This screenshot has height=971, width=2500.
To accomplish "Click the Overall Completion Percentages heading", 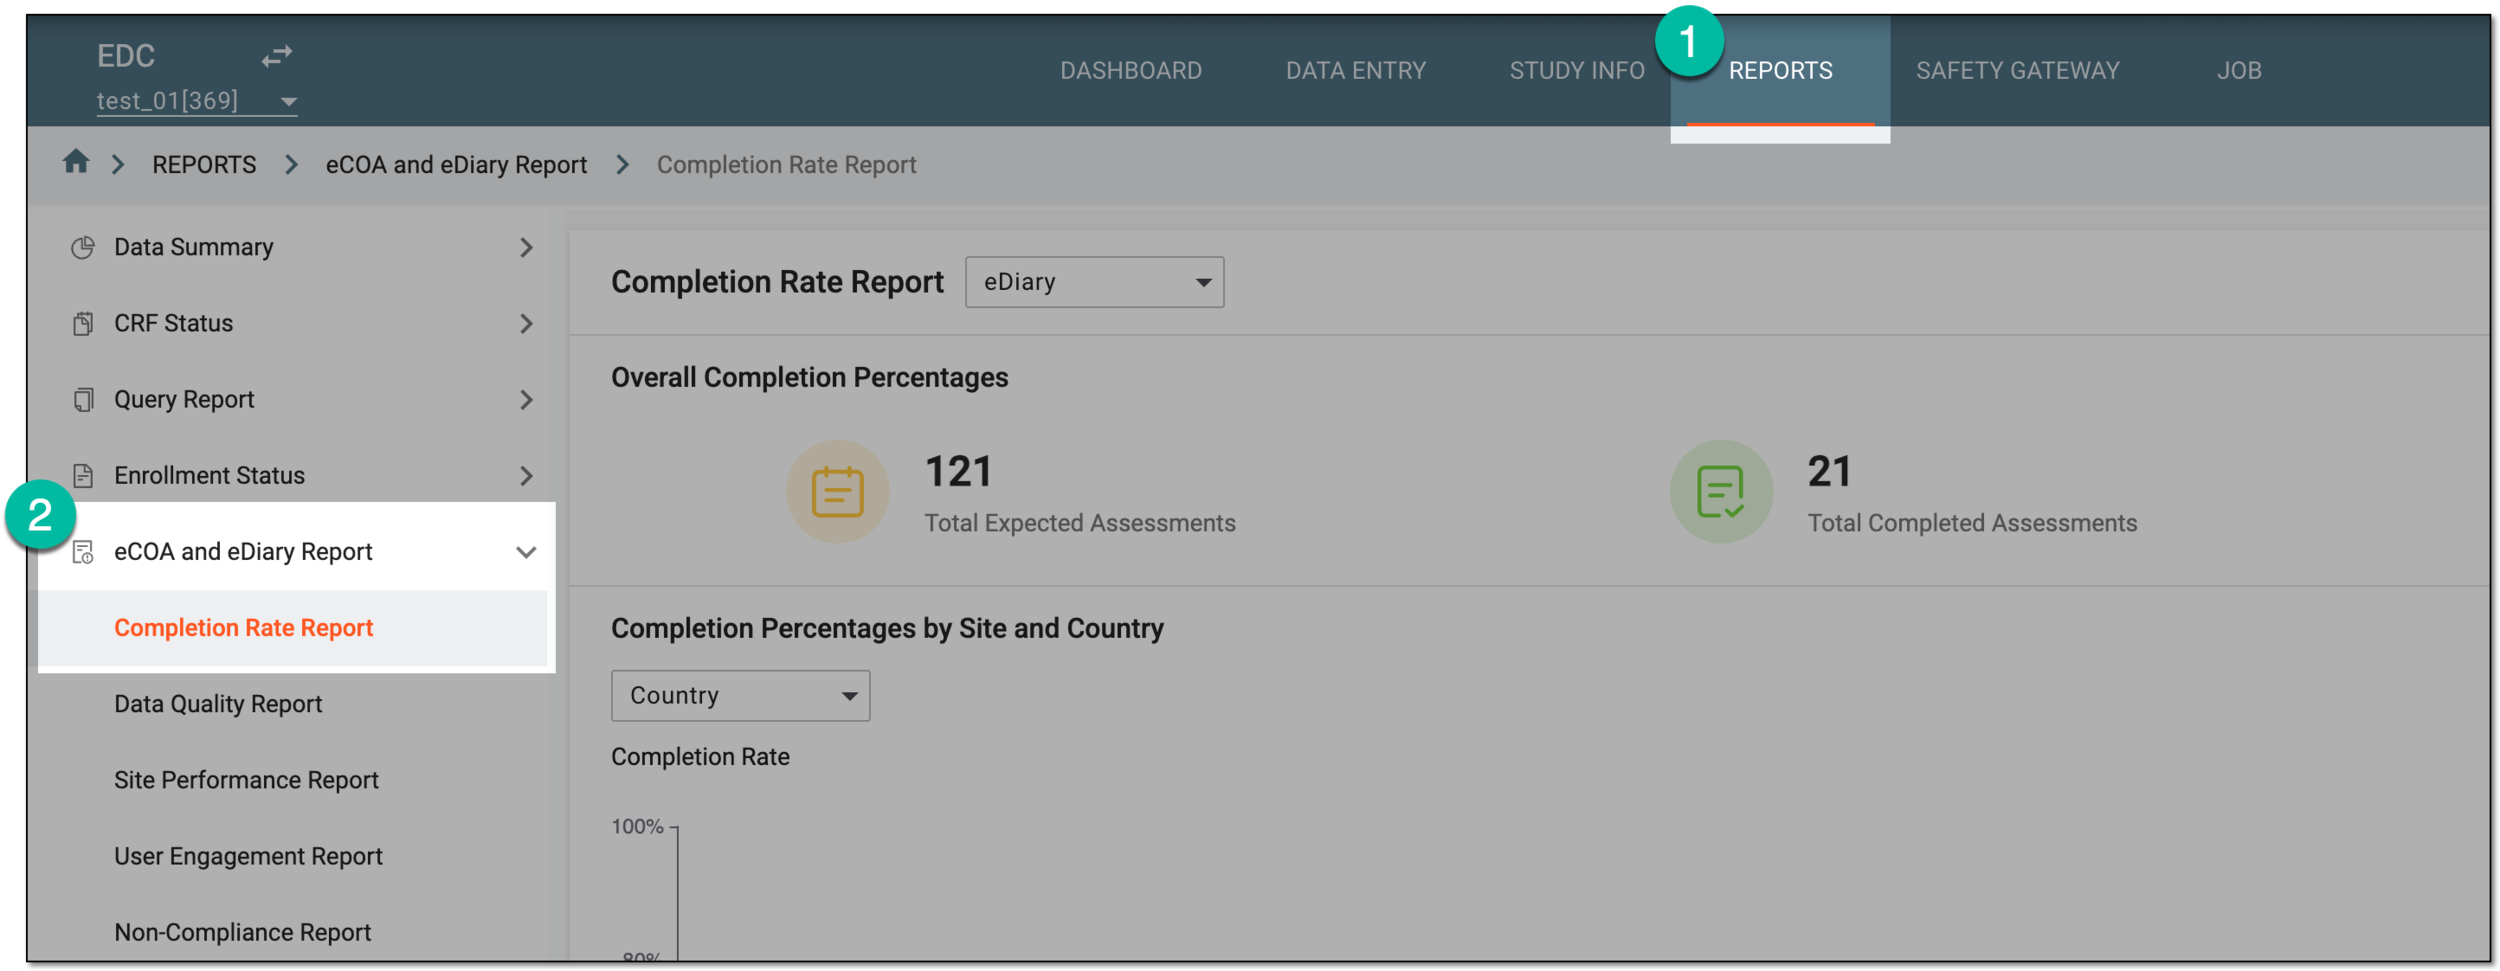I will tap(809, 378).
